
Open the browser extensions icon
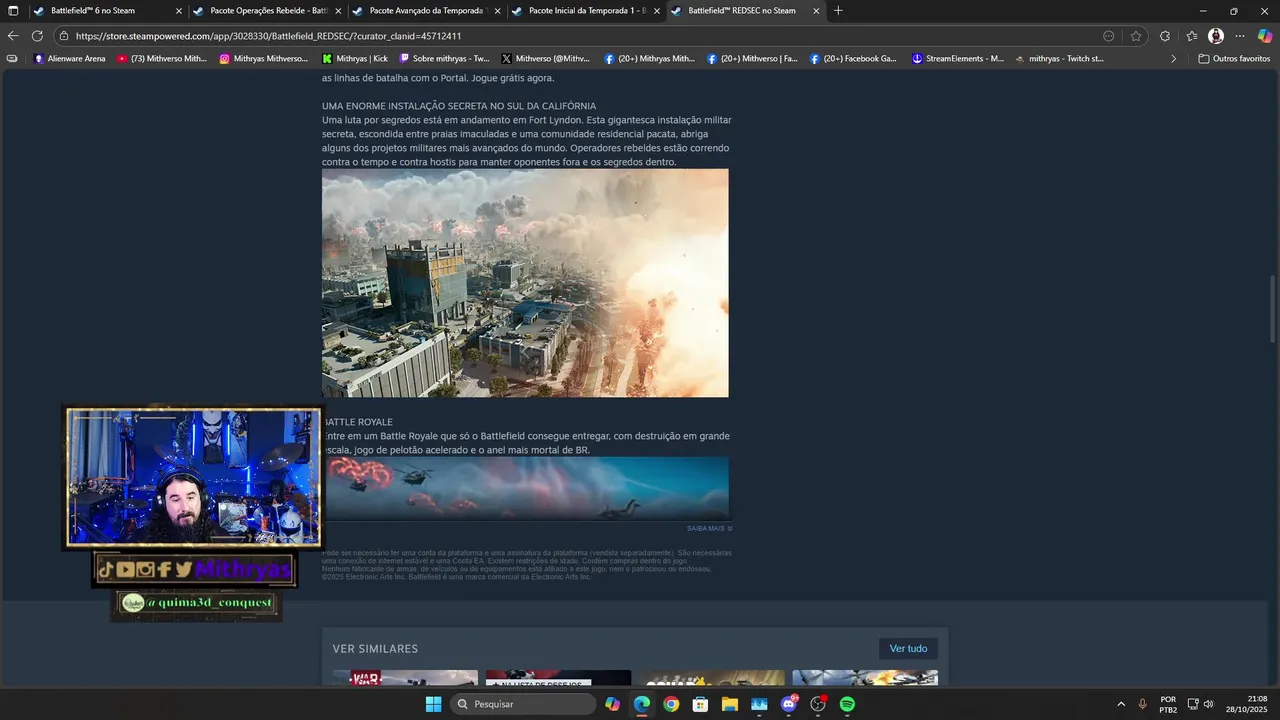click(1165, 36)
